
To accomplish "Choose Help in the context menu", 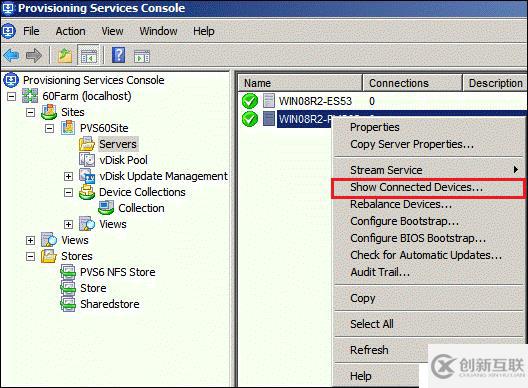I will 361,376.
